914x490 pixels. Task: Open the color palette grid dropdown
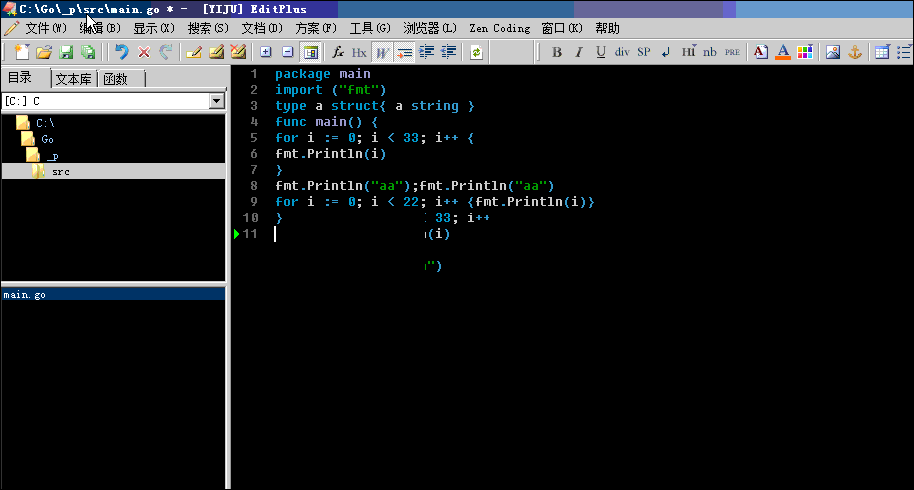click(805, 52)
